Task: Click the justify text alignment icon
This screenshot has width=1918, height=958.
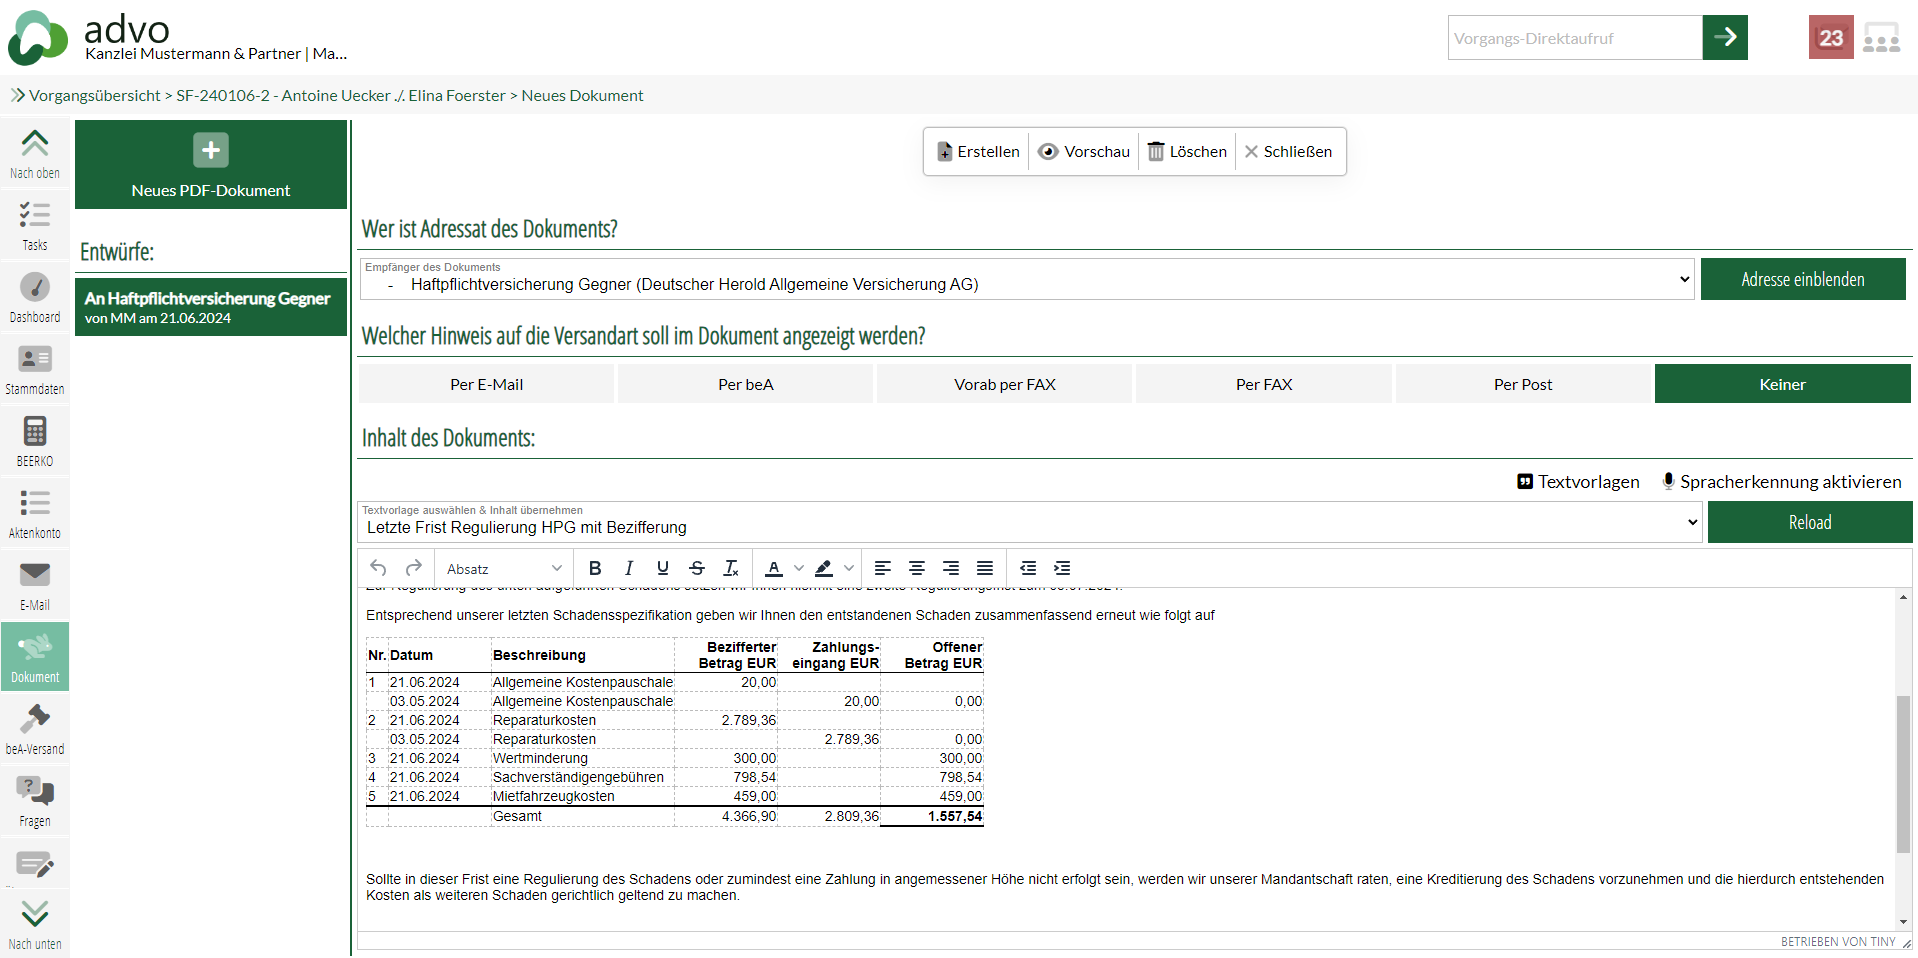Action: tap(985, 568)
